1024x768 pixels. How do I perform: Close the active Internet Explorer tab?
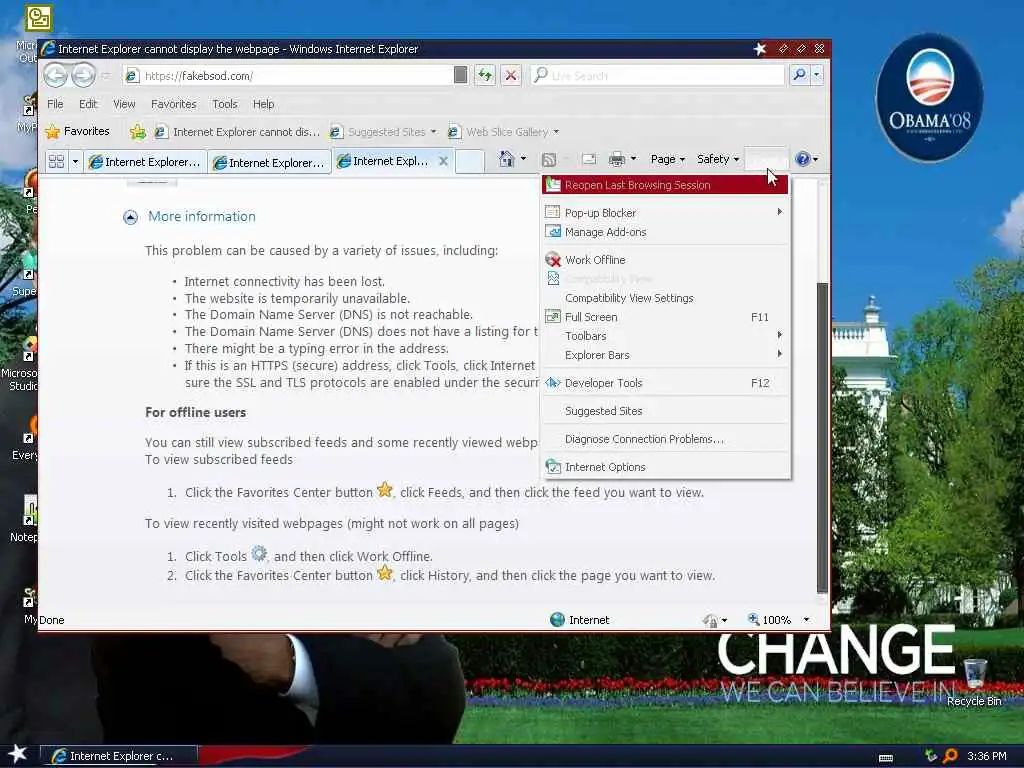click(443, 161)
